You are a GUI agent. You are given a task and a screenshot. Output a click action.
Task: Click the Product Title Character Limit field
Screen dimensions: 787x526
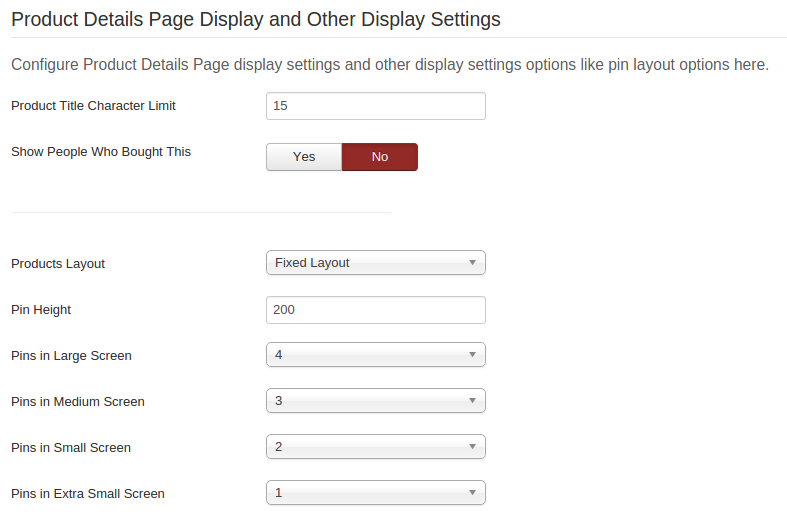tap(375, 106)
